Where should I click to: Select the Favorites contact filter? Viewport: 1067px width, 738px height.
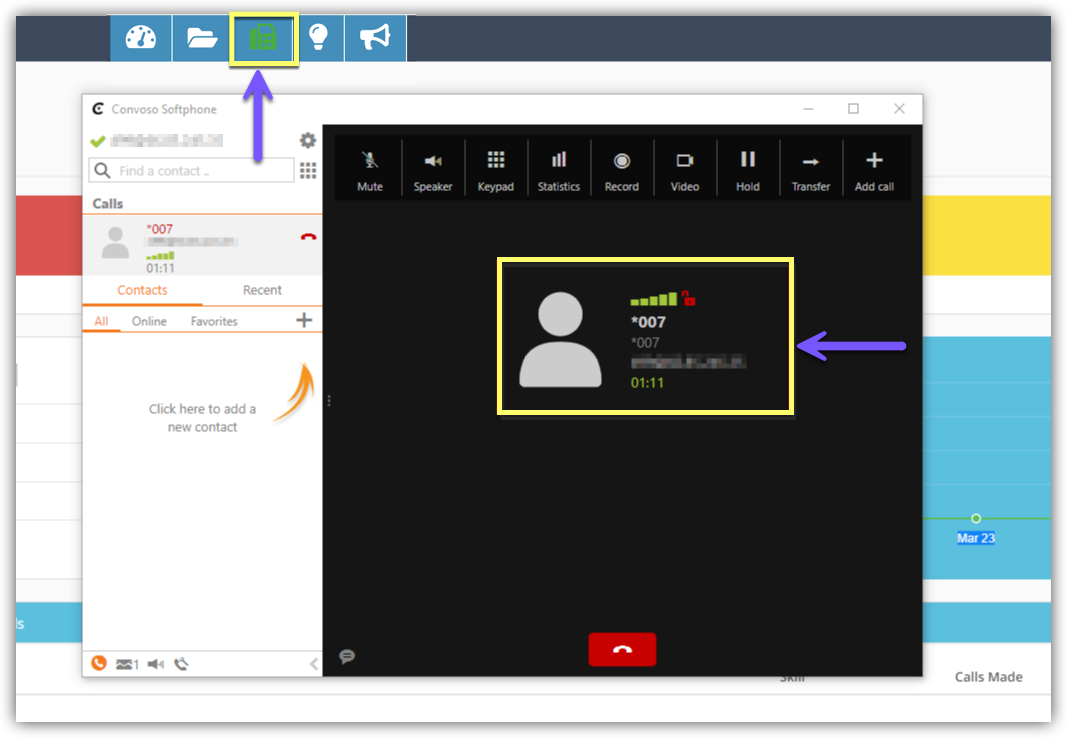point(214,321)
